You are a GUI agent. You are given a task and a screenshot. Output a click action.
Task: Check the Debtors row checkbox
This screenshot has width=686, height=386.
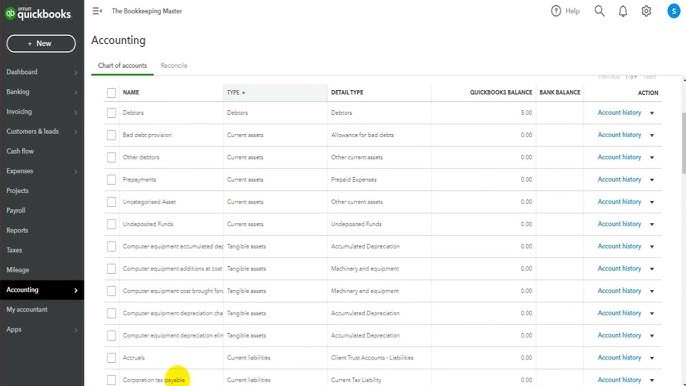click(112, 113)
